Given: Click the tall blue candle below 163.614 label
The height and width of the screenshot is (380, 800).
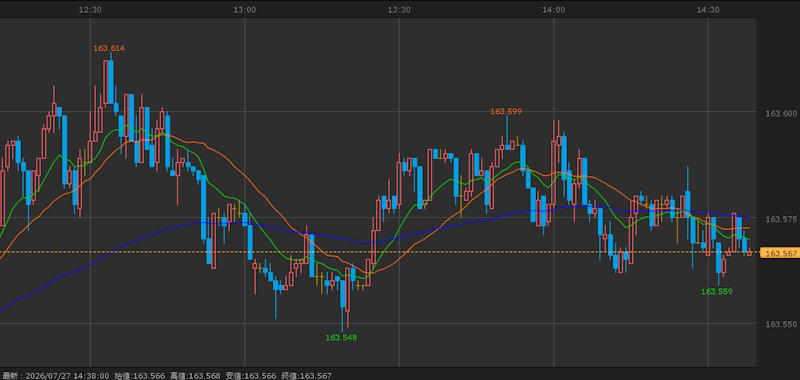Looking at the screenshot, I should 111,82.
